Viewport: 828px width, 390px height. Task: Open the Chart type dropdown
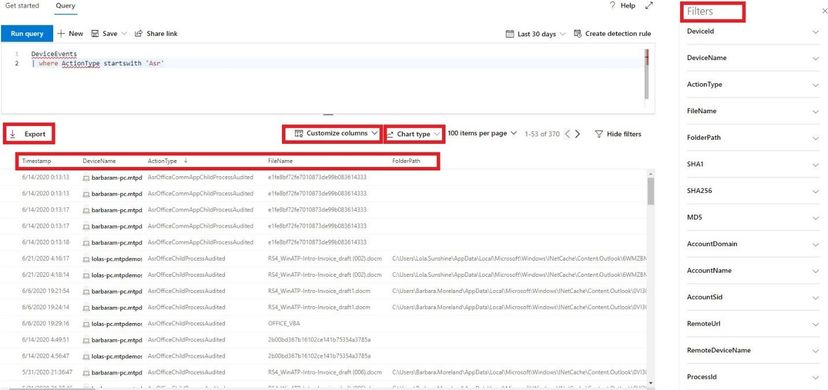413,134
